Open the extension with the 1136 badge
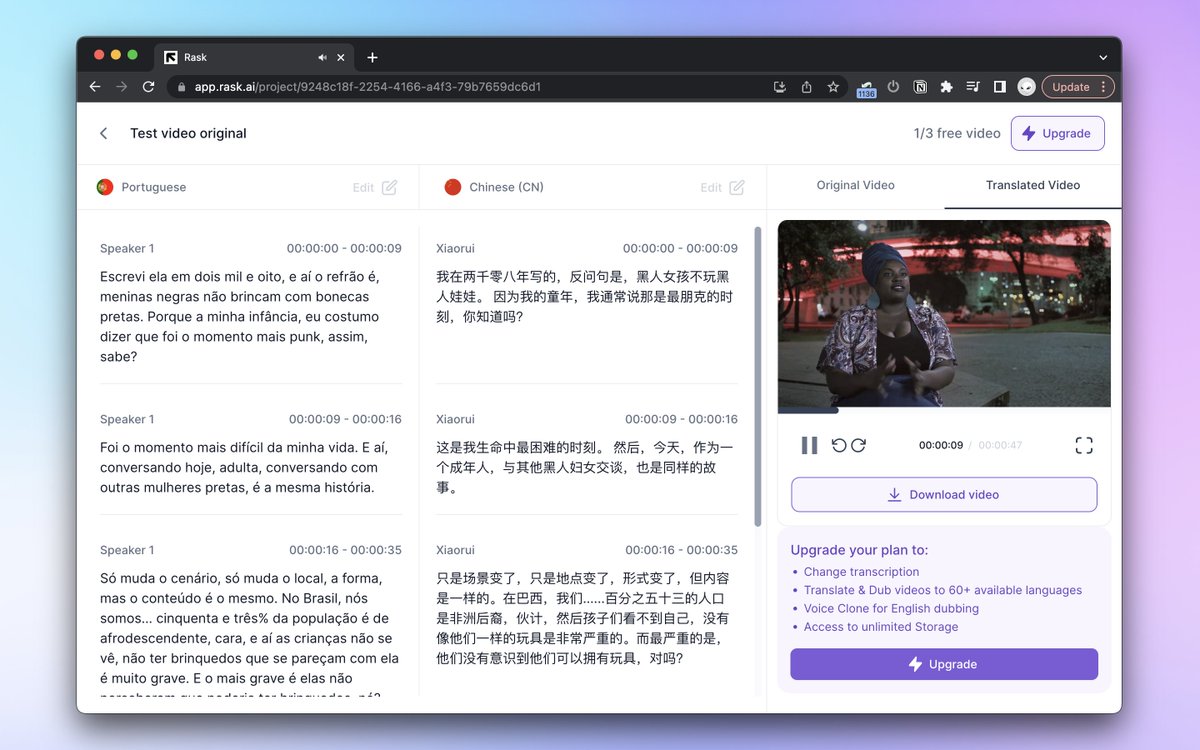This screenshot has width=1200, height=750. pos(866,88)
